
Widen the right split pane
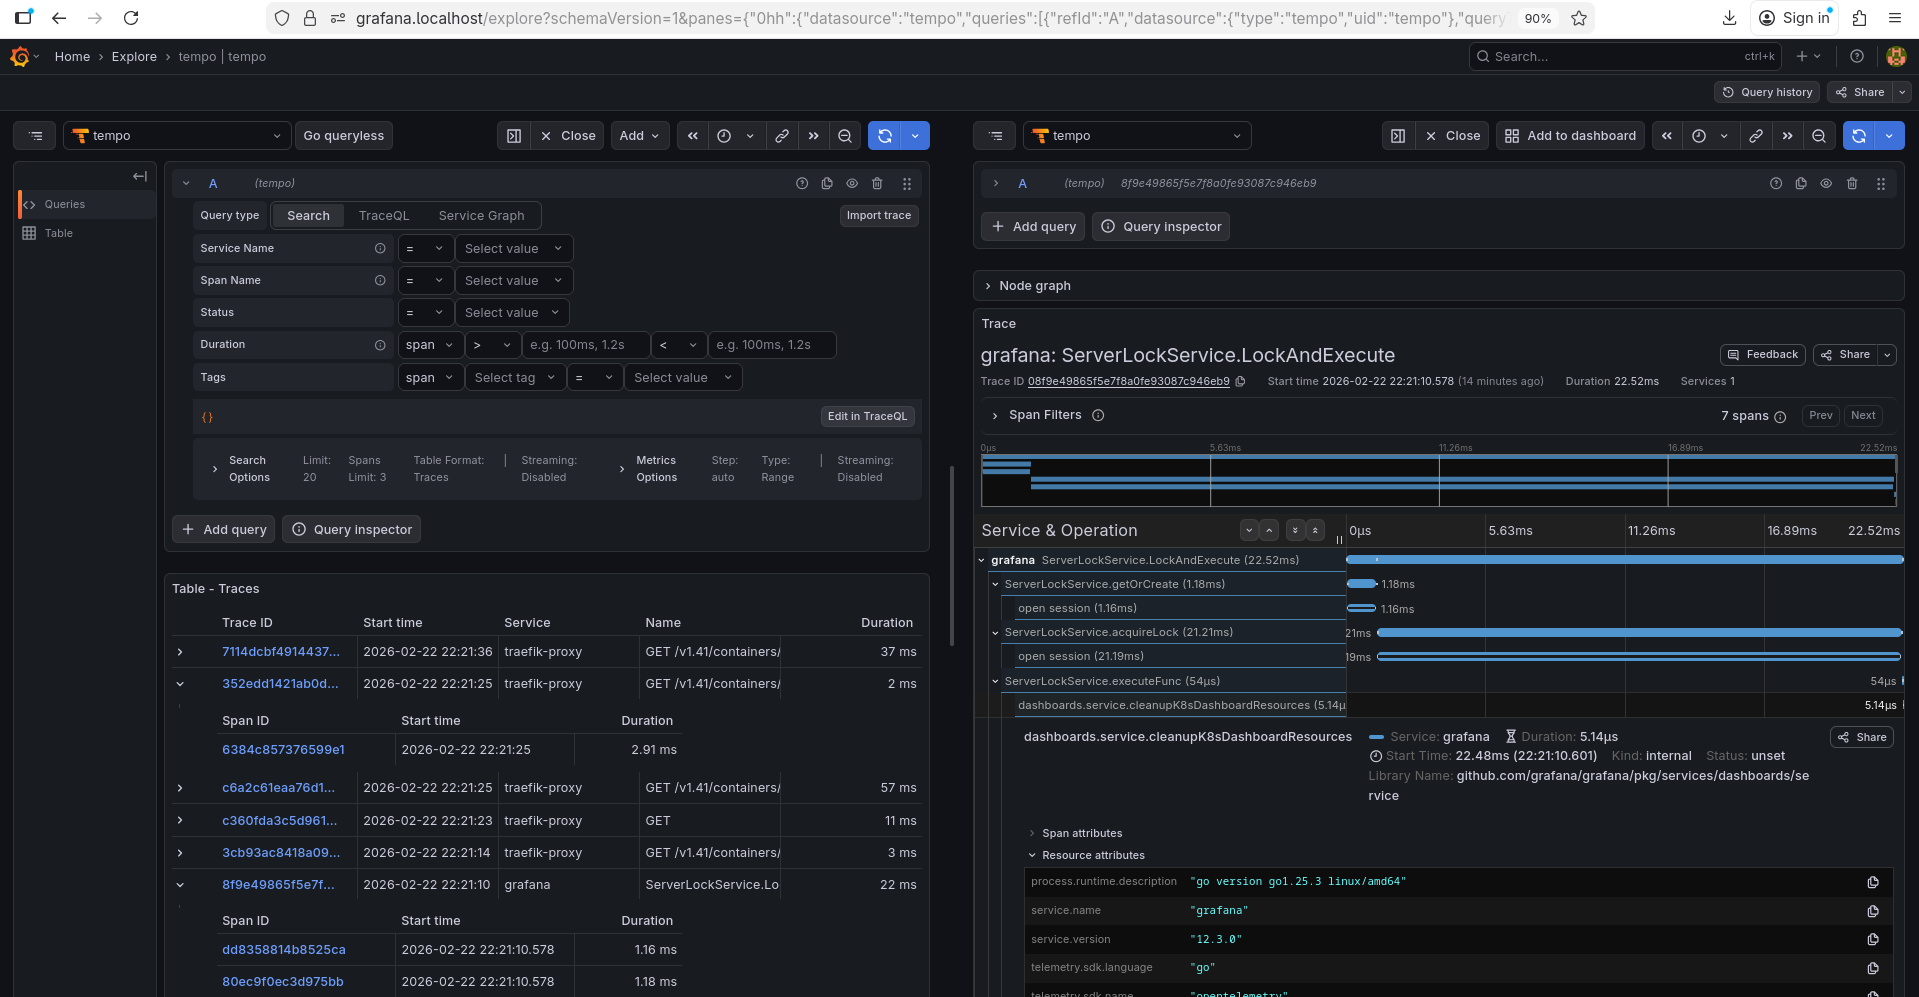pos(1398,136)
